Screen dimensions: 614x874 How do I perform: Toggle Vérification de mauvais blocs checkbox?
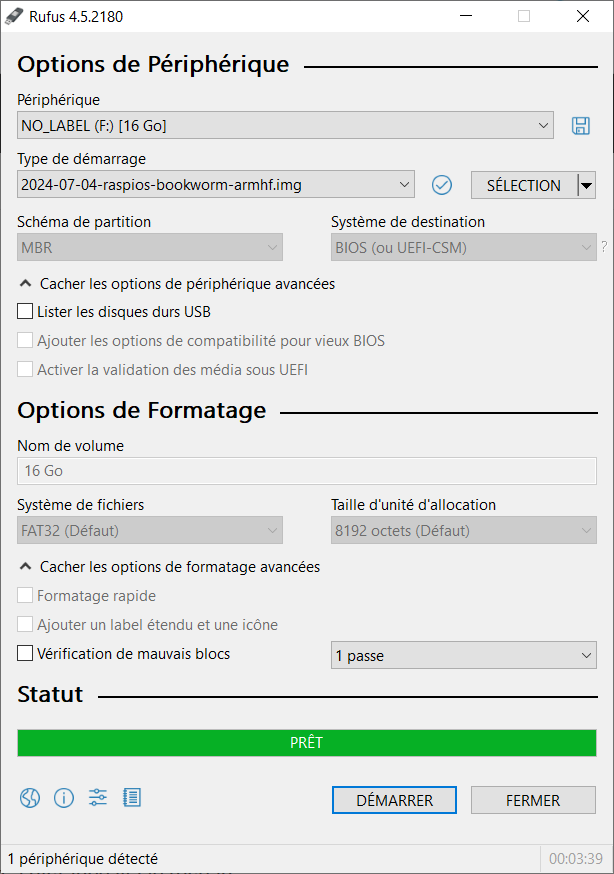coord(25,653)
